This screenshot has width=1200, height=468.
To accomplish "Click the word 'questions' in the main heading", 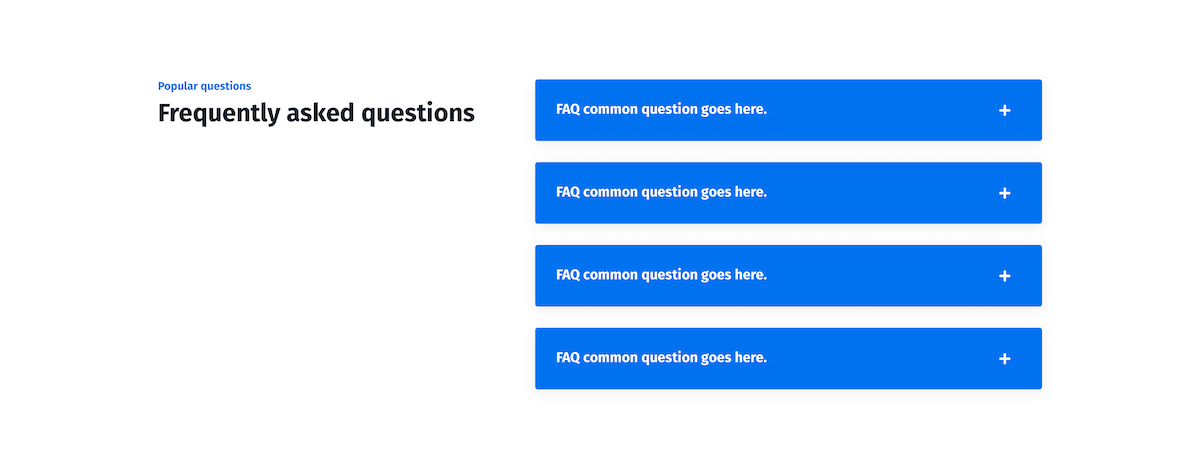I will pyautogui.click(x=417, y=113).
